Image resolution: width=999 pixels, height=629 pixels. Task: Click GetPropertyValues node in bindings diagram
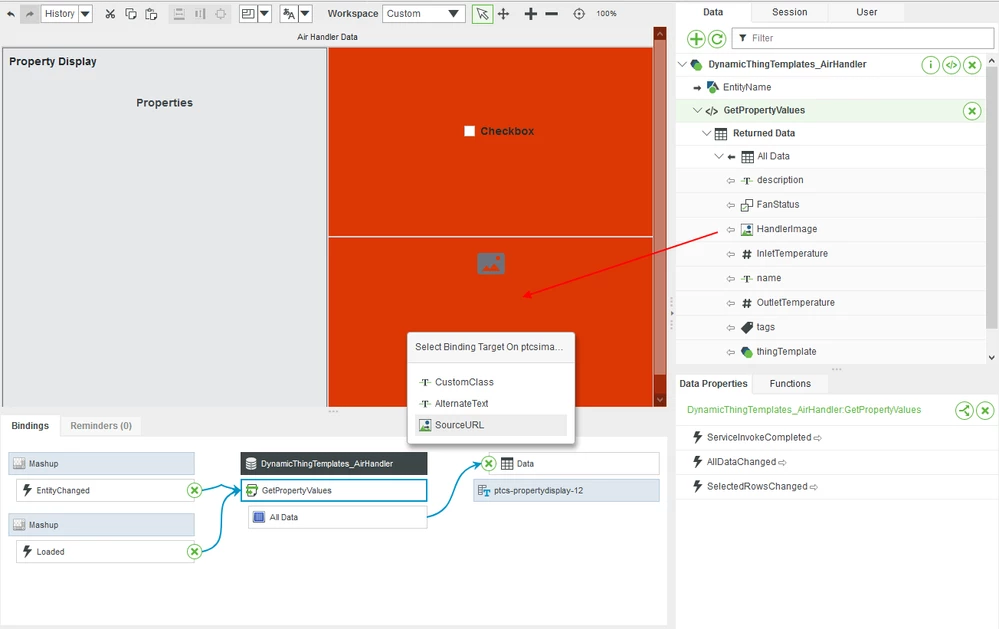334,490
